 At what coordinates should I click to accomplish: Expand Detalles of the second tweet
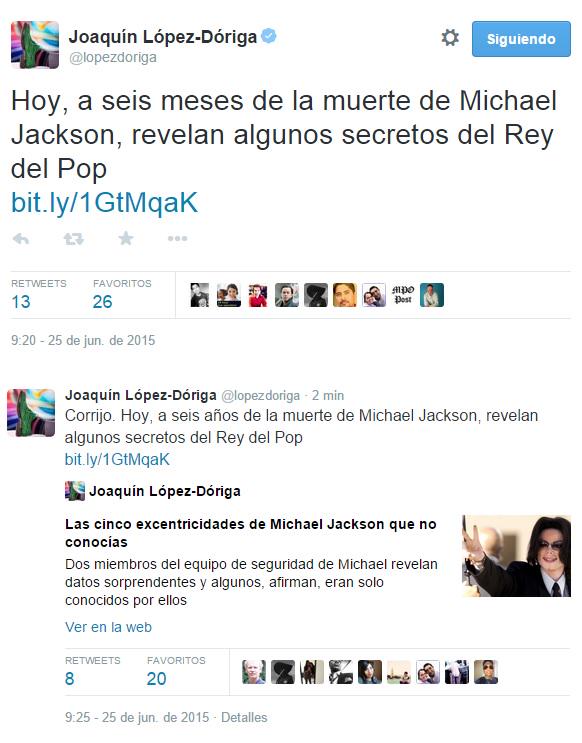point(244,717)
